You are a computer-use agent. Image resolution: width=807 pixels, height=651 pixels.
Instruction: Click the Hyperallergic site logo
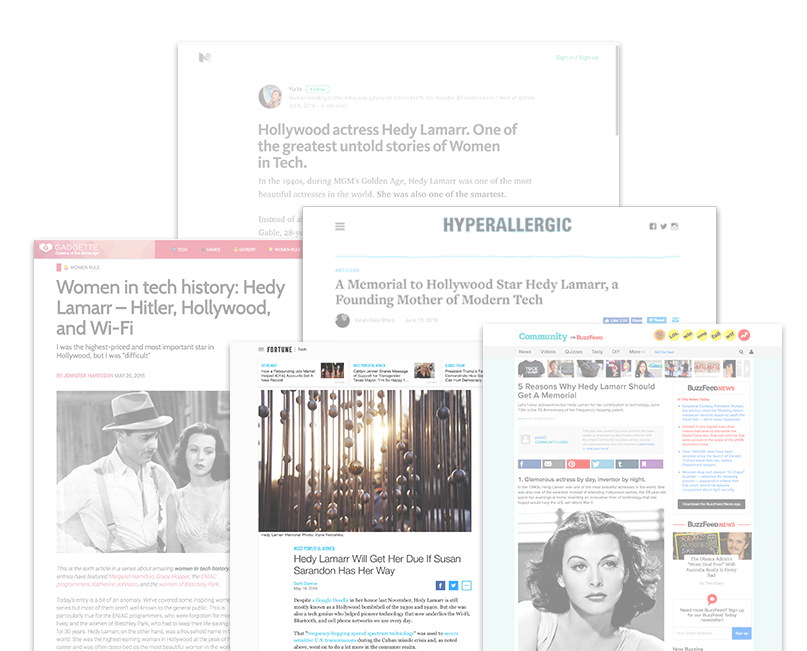(x=507, y=225)
